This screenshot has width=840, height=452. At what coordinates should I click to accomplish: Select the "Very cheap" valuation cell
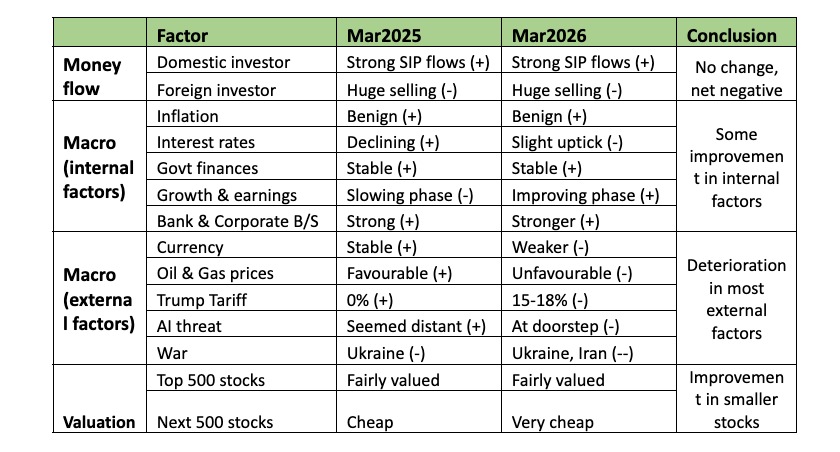(551, 421)
